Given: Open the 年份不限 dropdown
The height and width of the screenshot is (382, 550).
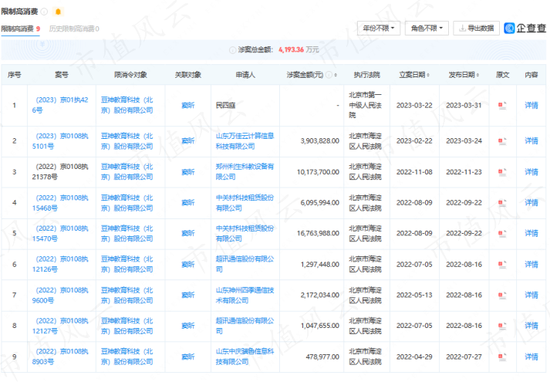Looking at the screenshot, I should coord(378,28).
